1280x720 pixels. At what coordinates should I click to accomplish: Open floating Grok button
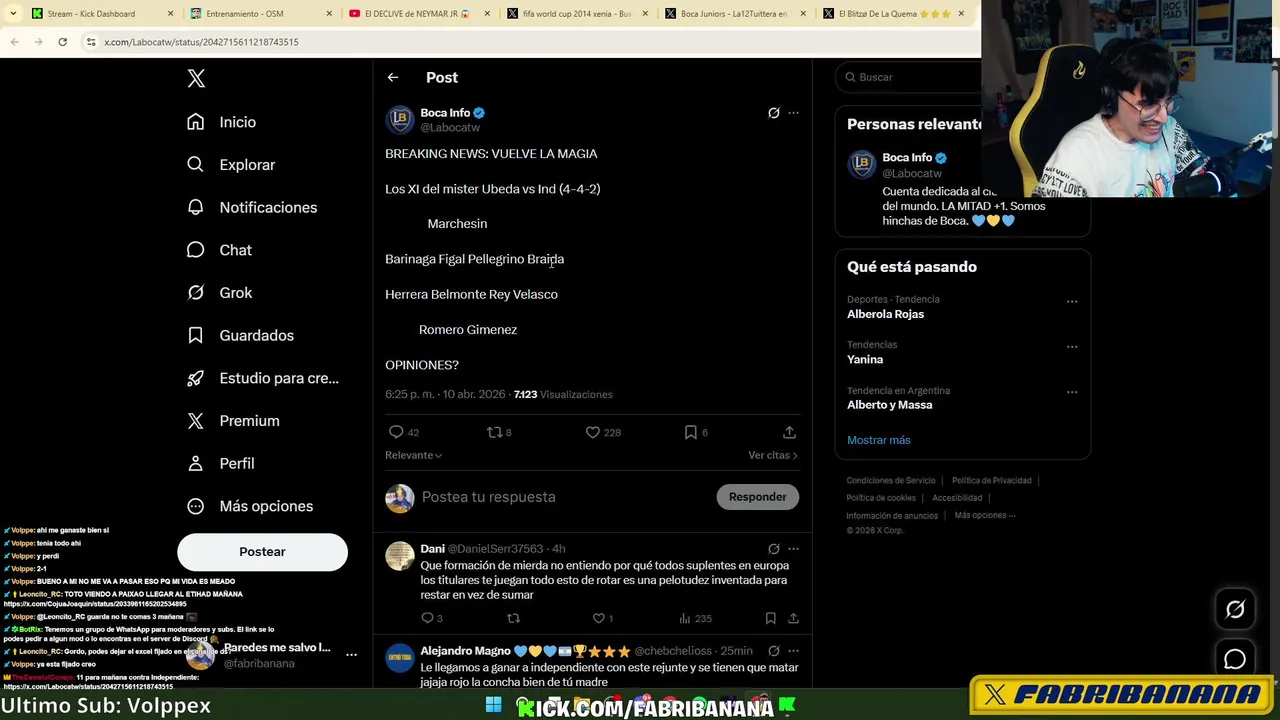click(x=1235, y=609)
